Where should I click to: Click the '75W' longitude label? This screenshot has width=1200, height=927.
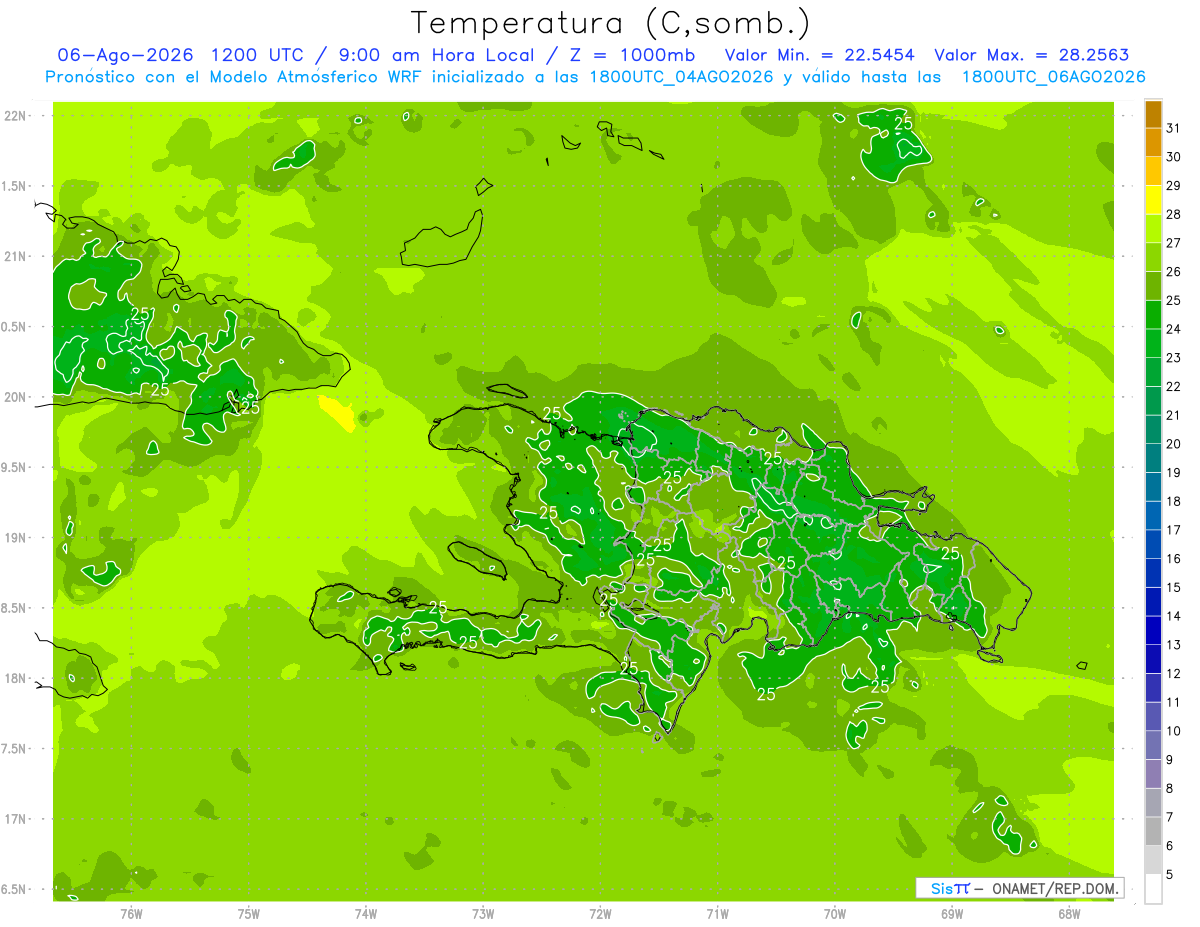(x=249, y=914)
